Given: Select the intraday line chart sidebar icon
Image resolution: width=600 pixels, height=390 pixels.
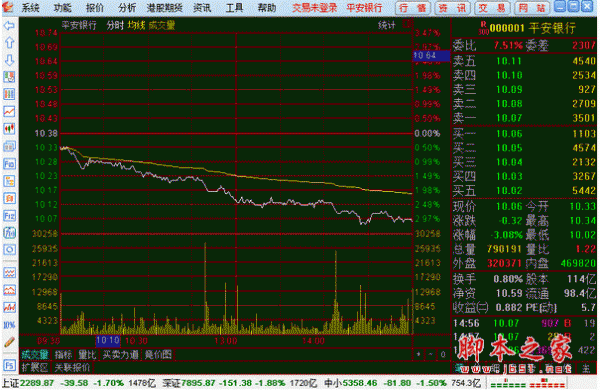Looking at the screenshot, I should [x=9, y=111].
